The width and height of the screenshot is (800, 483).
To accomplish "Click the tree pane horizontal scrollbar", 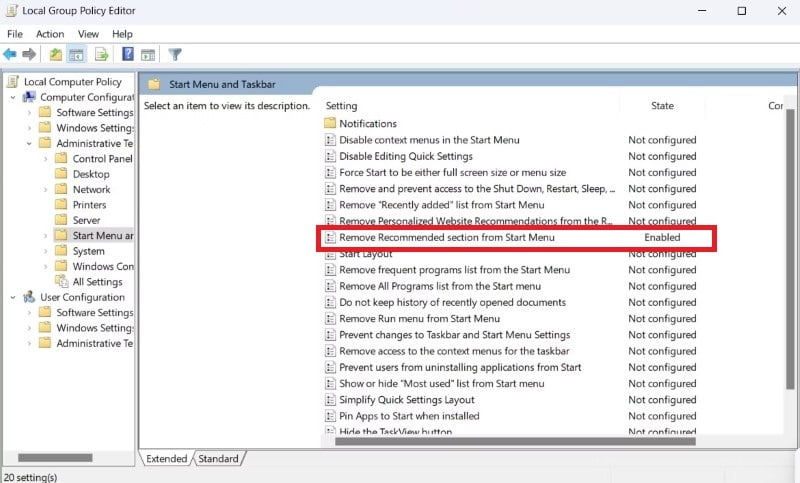I will 55,457.
